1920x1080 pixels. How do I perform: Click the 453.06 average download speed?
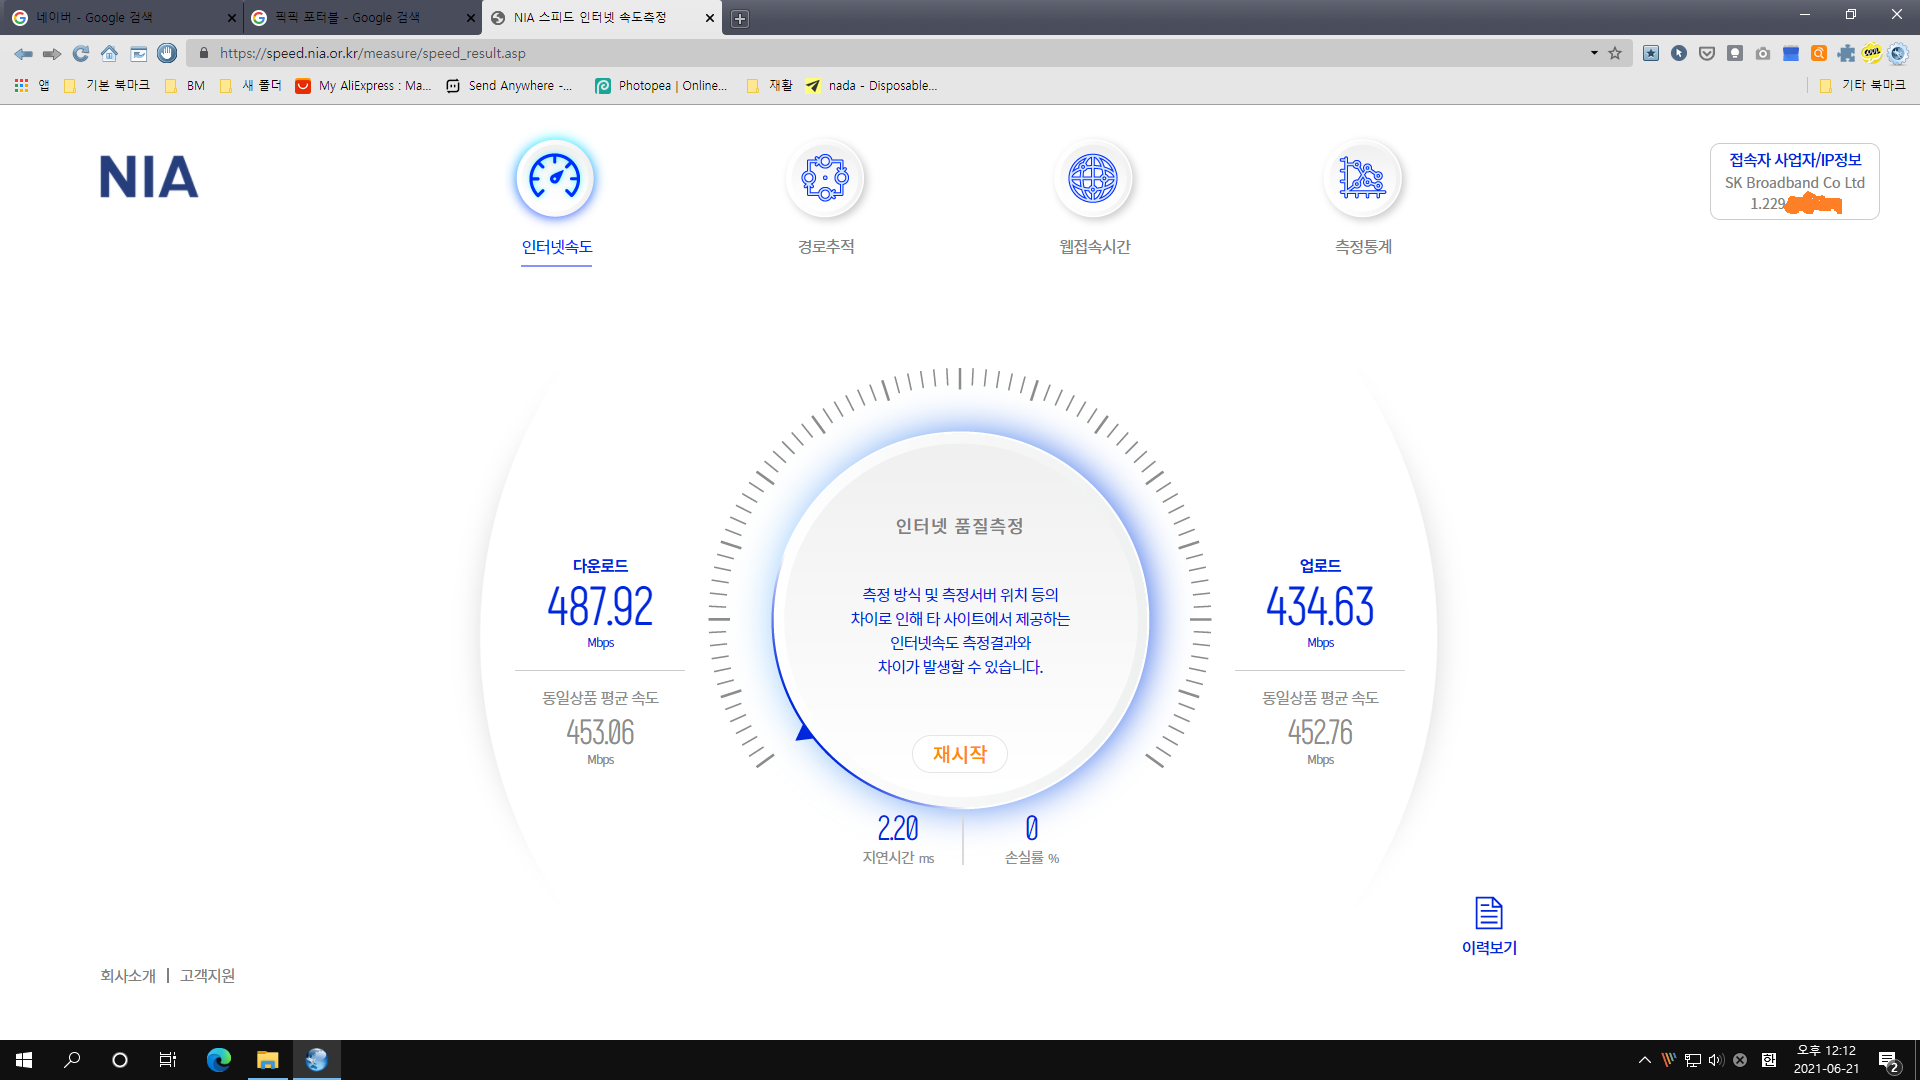click(x=600, y=732)
